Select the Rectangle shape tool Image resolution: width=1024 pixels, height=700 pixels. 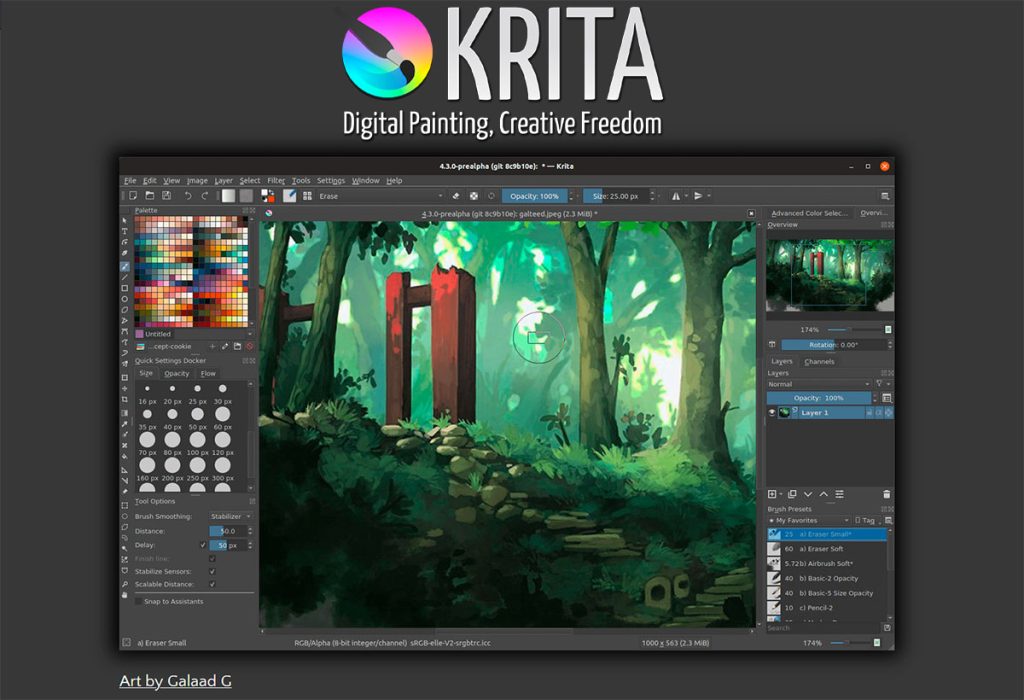tap(124, 288)
